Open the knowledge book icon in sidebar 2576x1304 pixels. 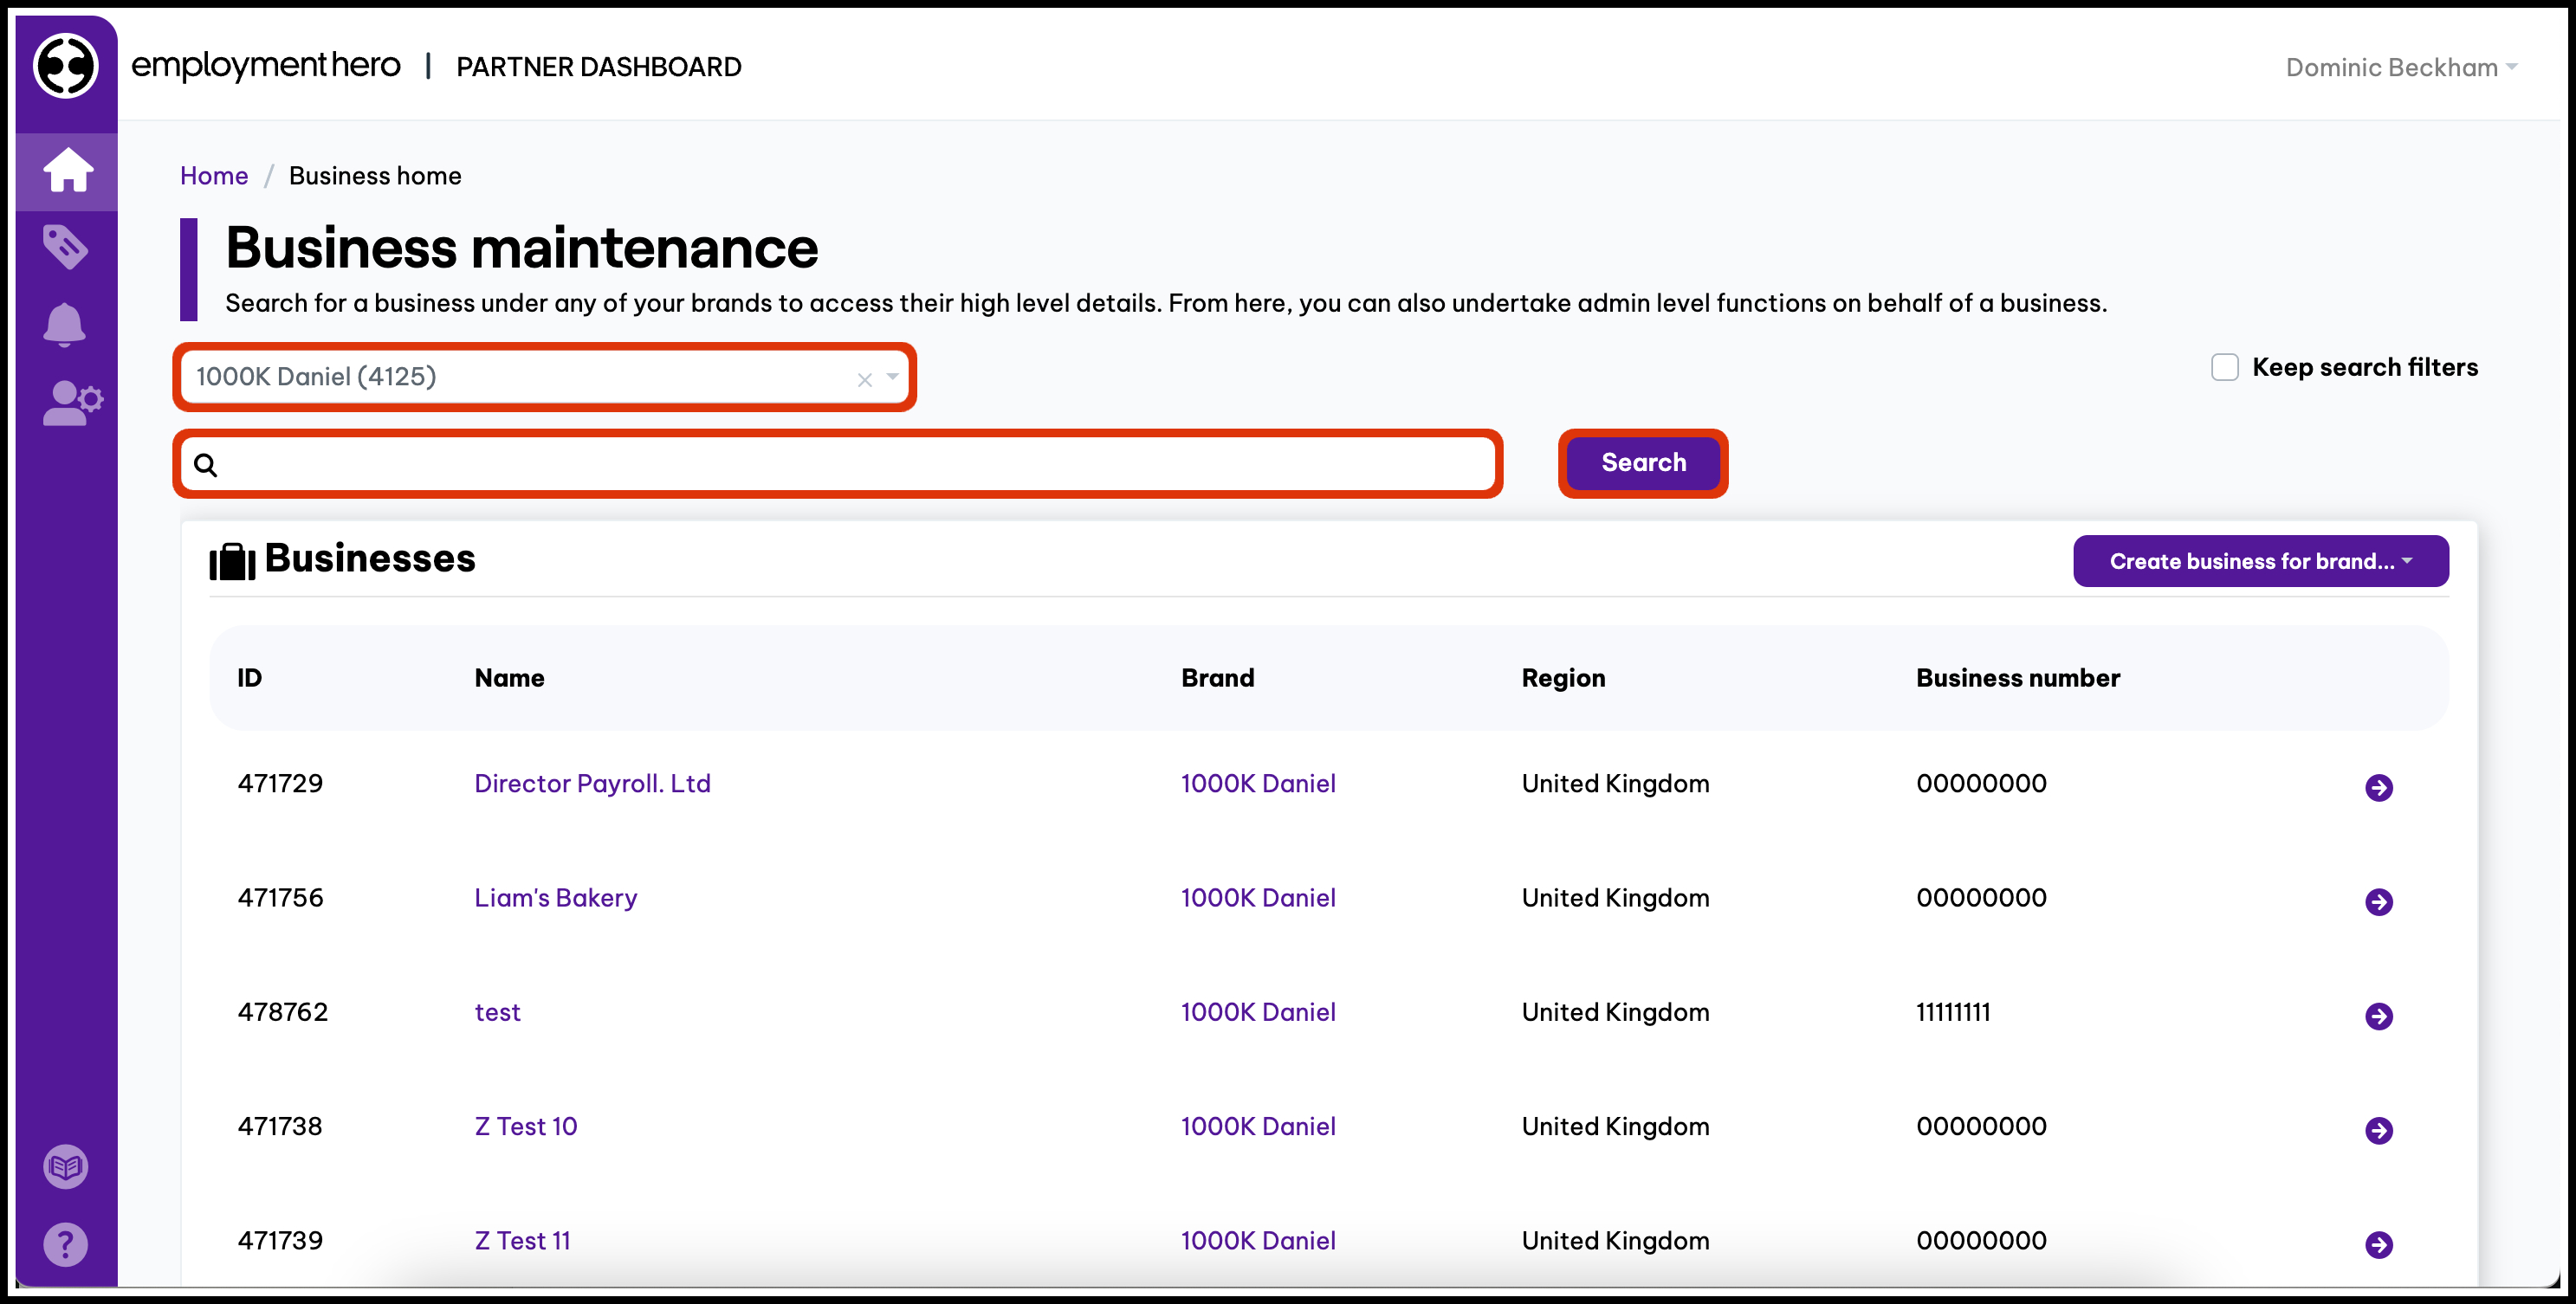tap(66, 1166)
